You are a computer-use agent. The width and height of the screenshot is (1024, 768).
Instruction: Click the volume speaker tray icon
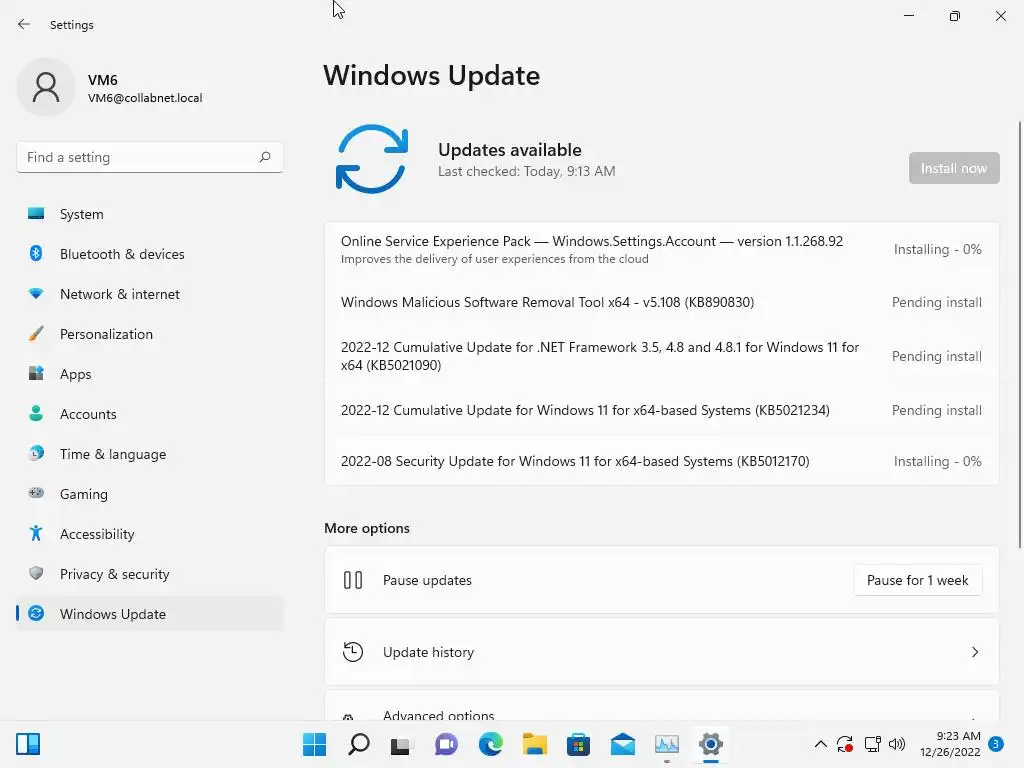(897, 744)
